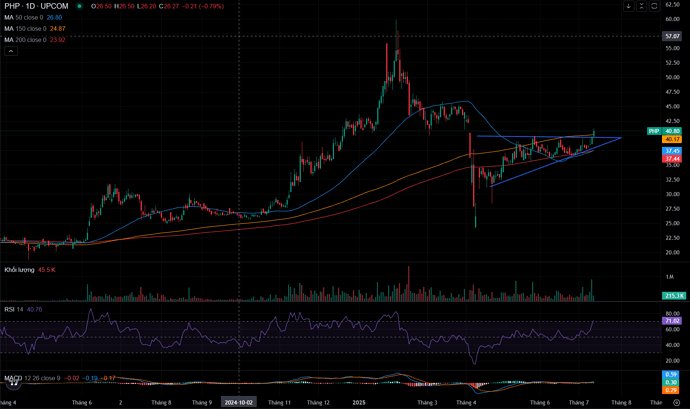Screen dimensions: 690x409
Task: Open chart settings gear at bottom right
Action: tap(677, 402)
